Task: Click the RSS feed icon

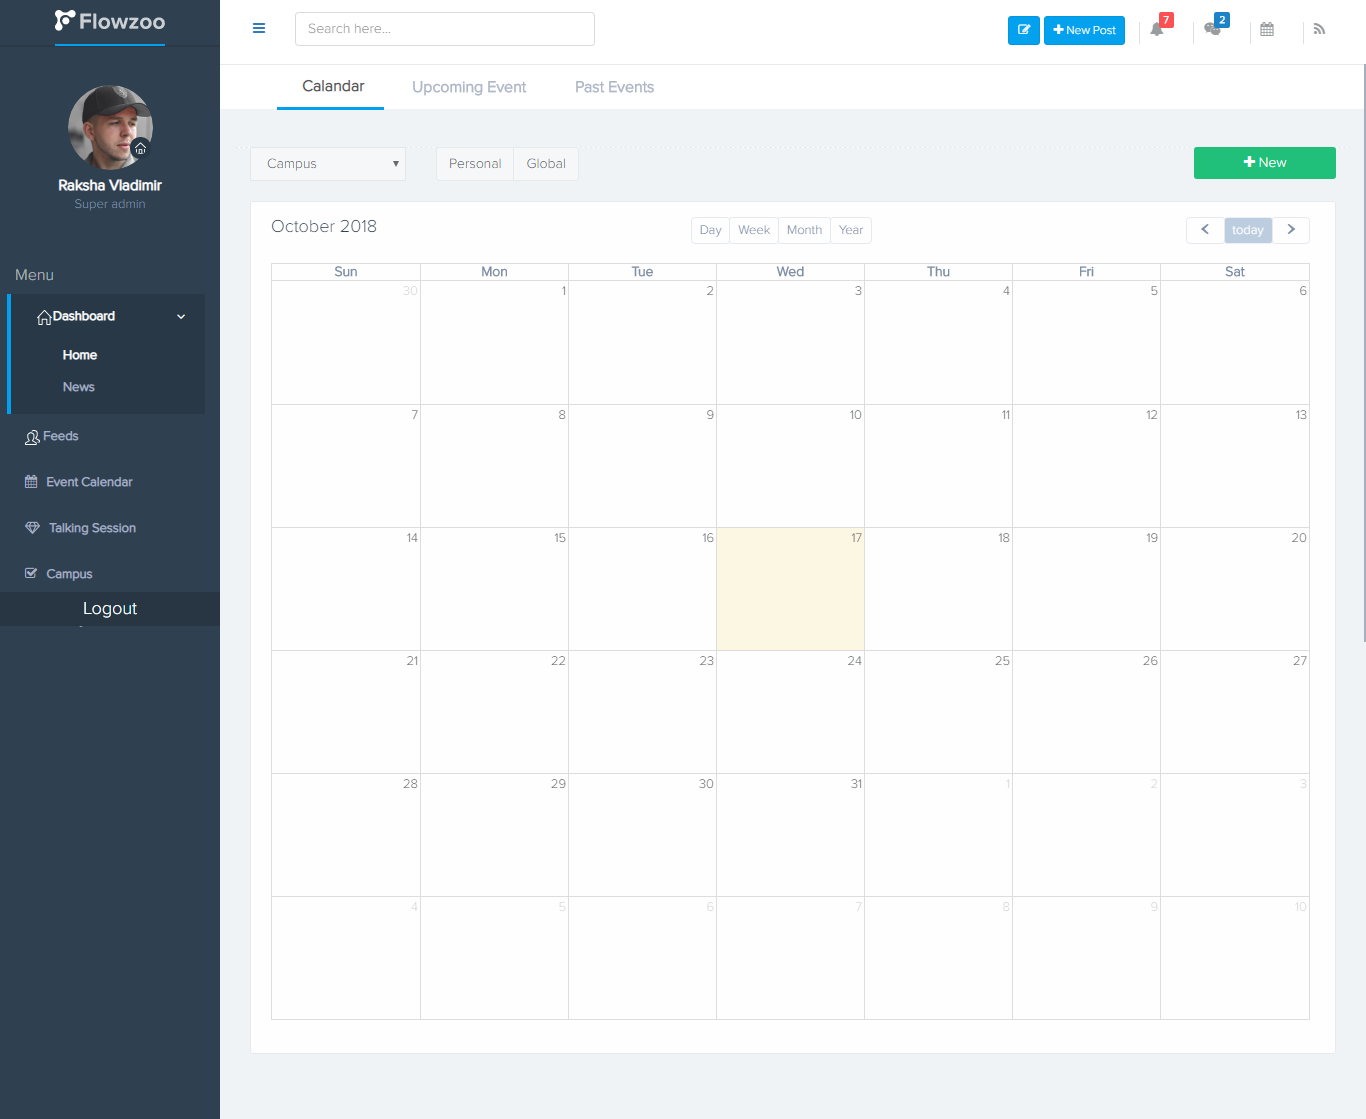Action: click(x=1319, y=29)
